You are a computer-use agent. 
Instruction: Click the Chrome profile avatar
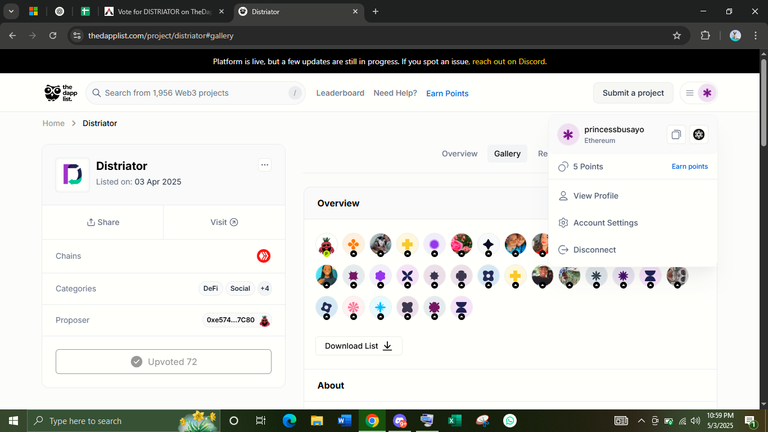[735, 35]
